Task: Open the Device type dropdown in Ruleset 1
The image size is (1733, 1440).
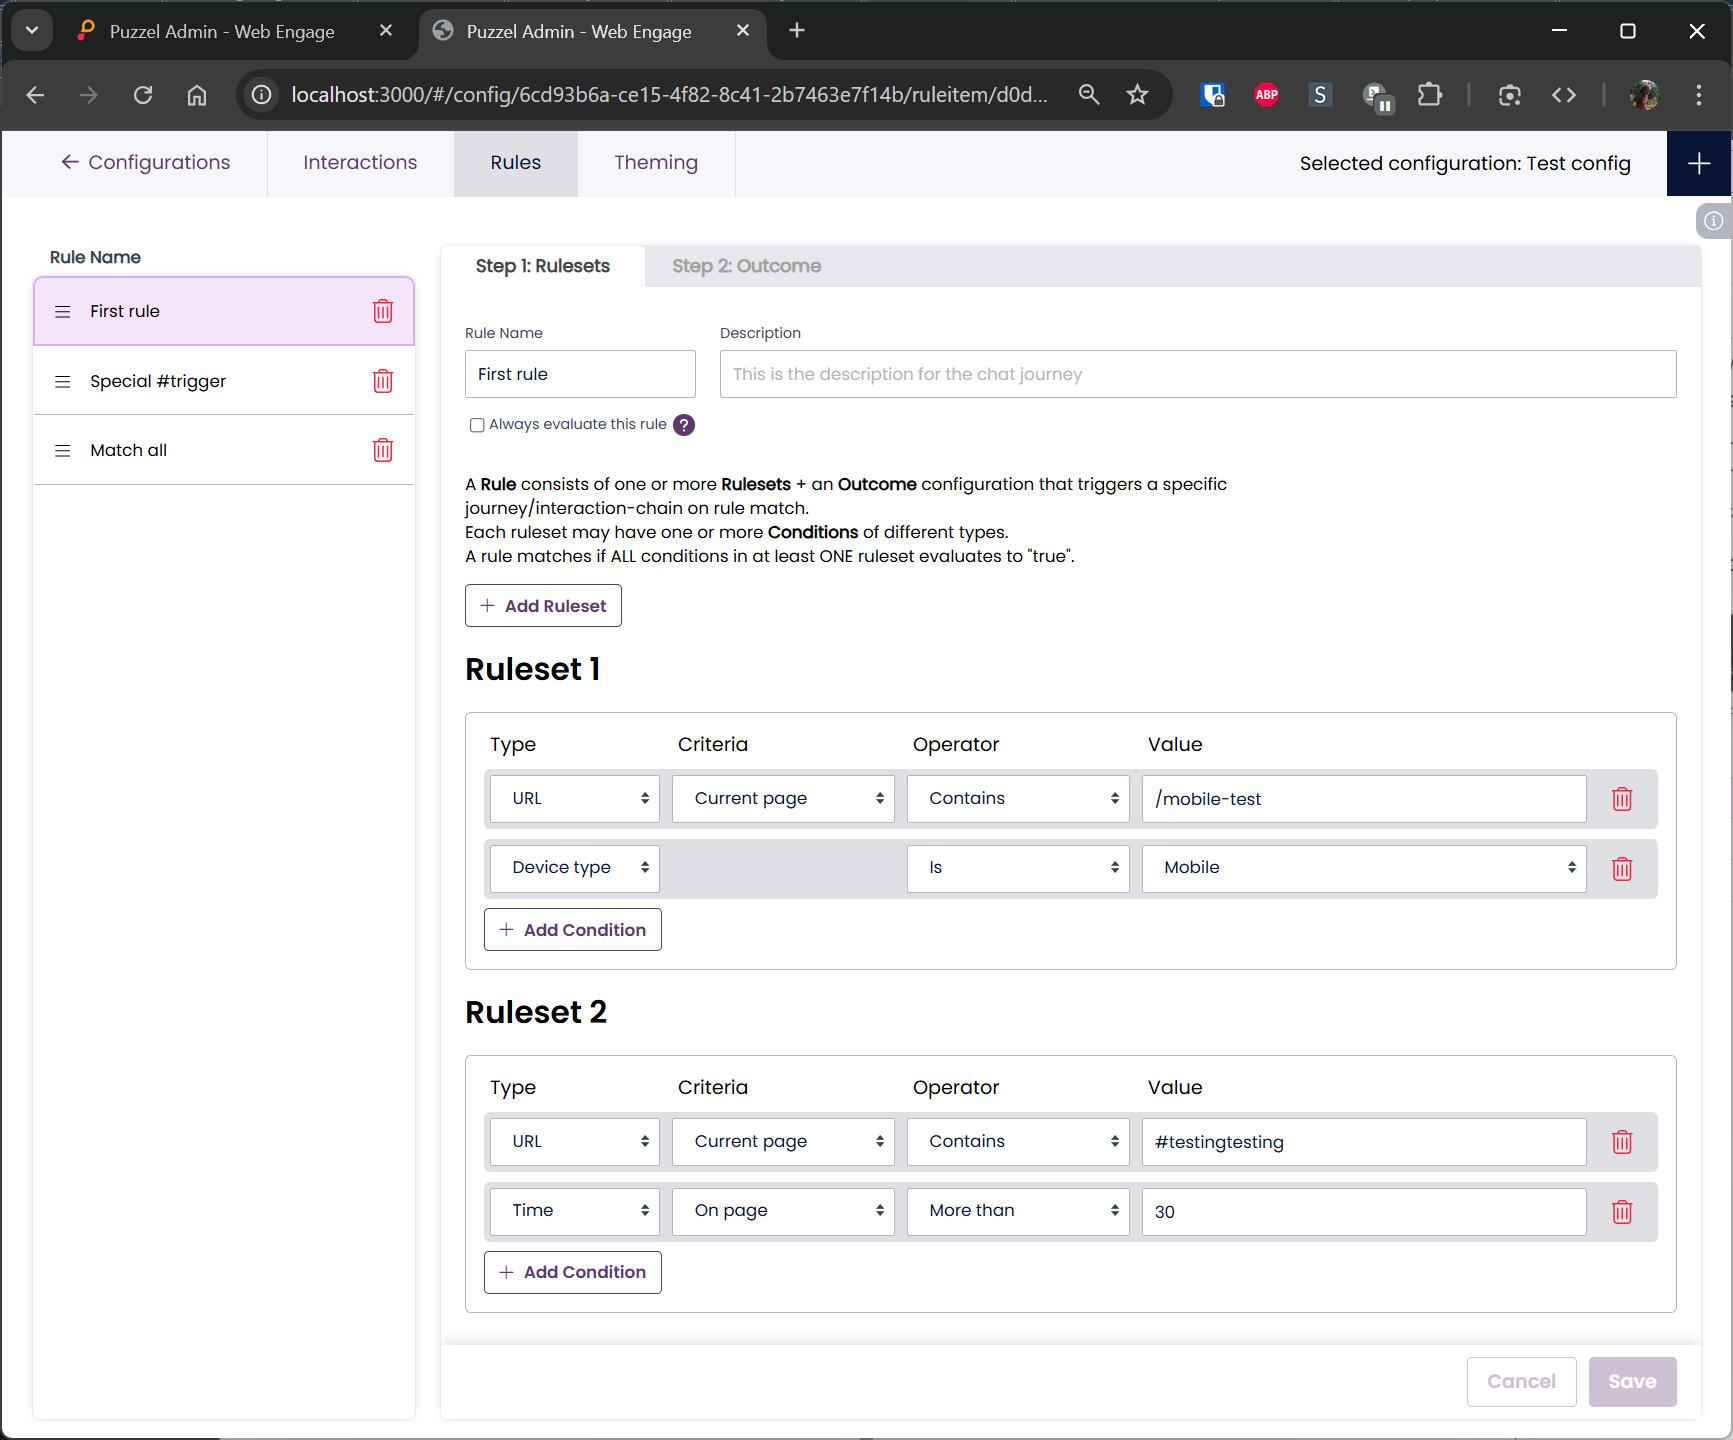Action: pos(575,868)
